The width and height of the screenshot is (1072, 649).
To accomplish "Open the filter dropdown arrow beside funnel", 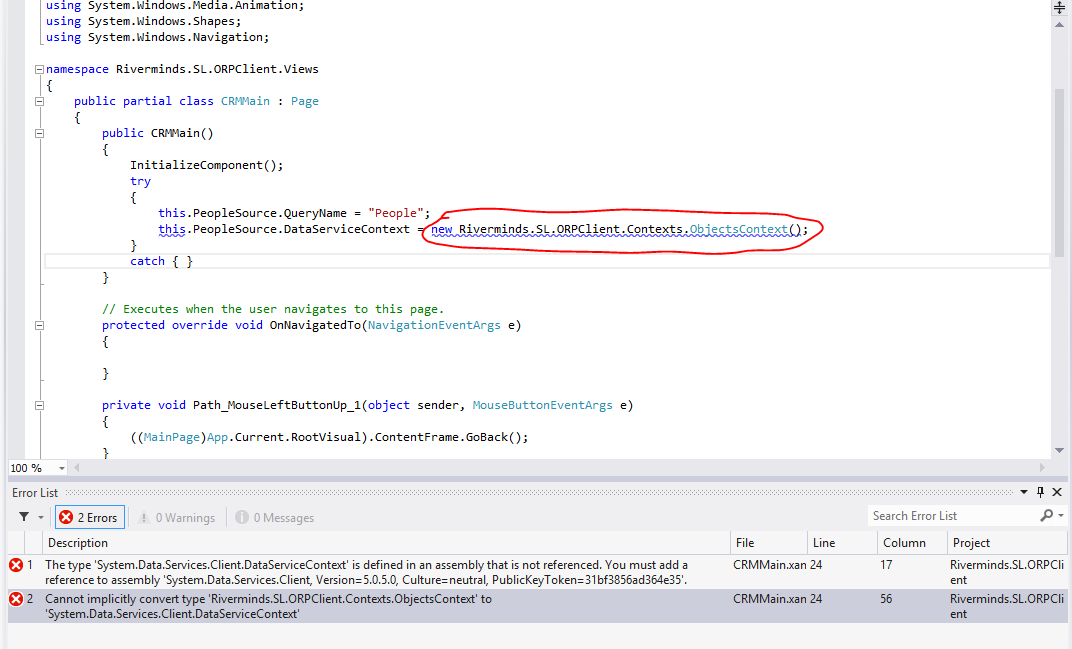I will (41, 518).
